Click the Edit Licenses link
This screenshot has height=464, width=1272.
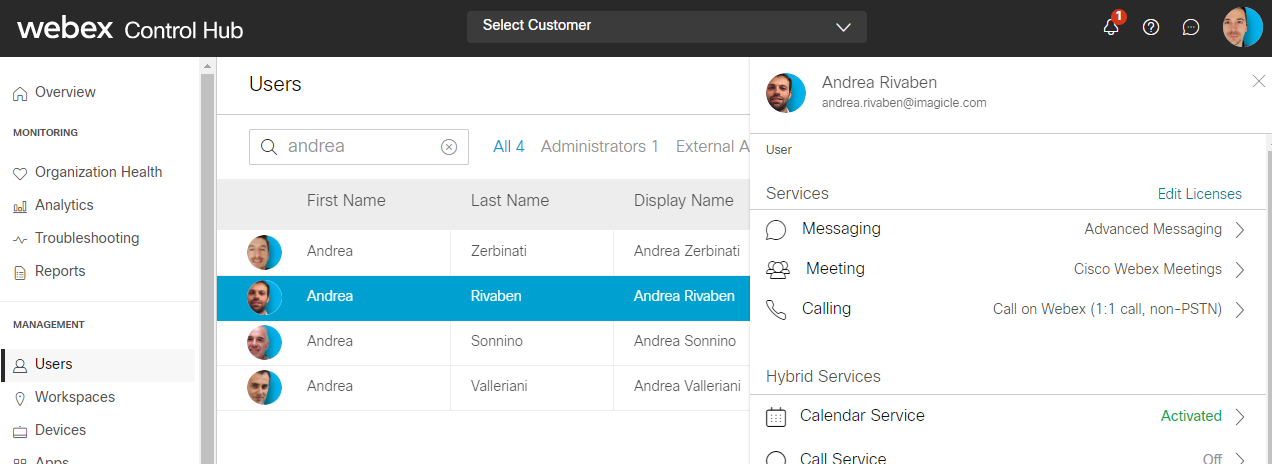[x=1199, y=194]
